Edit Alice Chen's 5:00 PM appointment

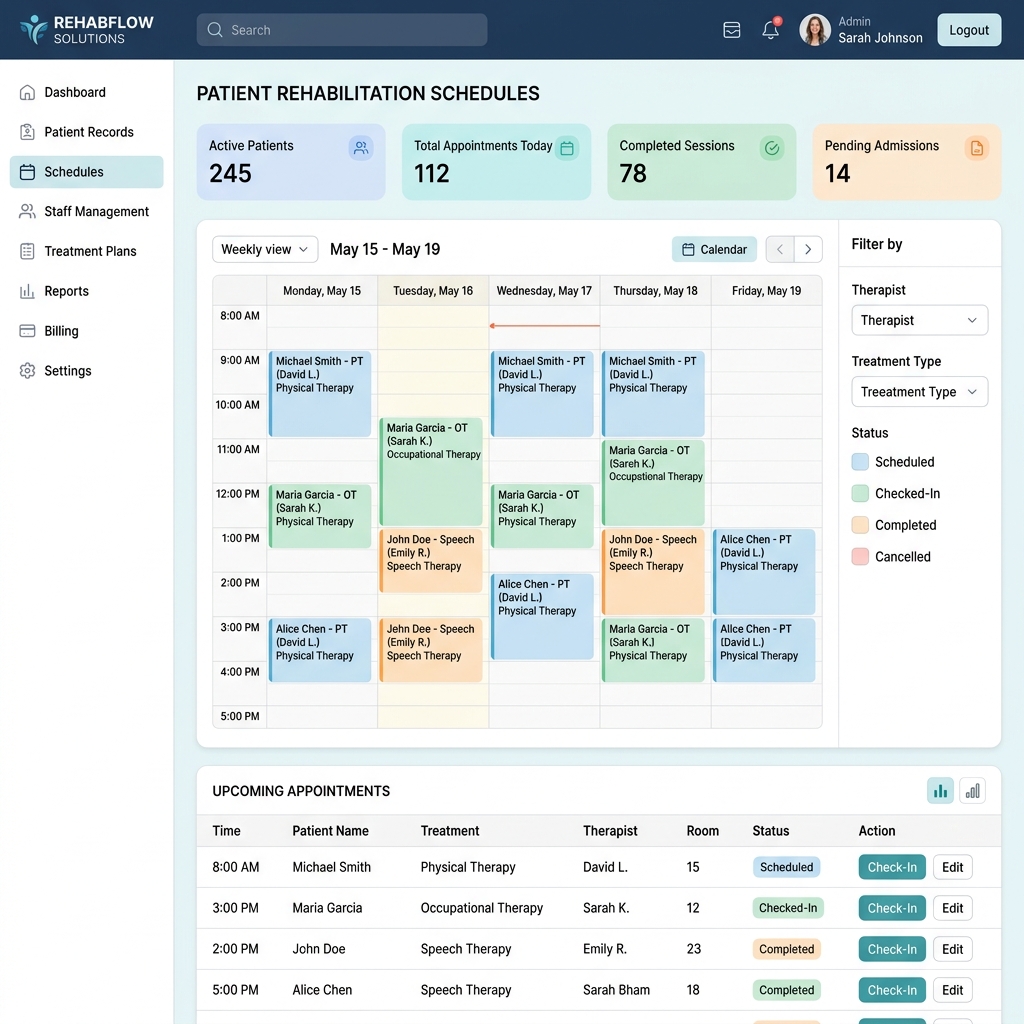point(952,990)
